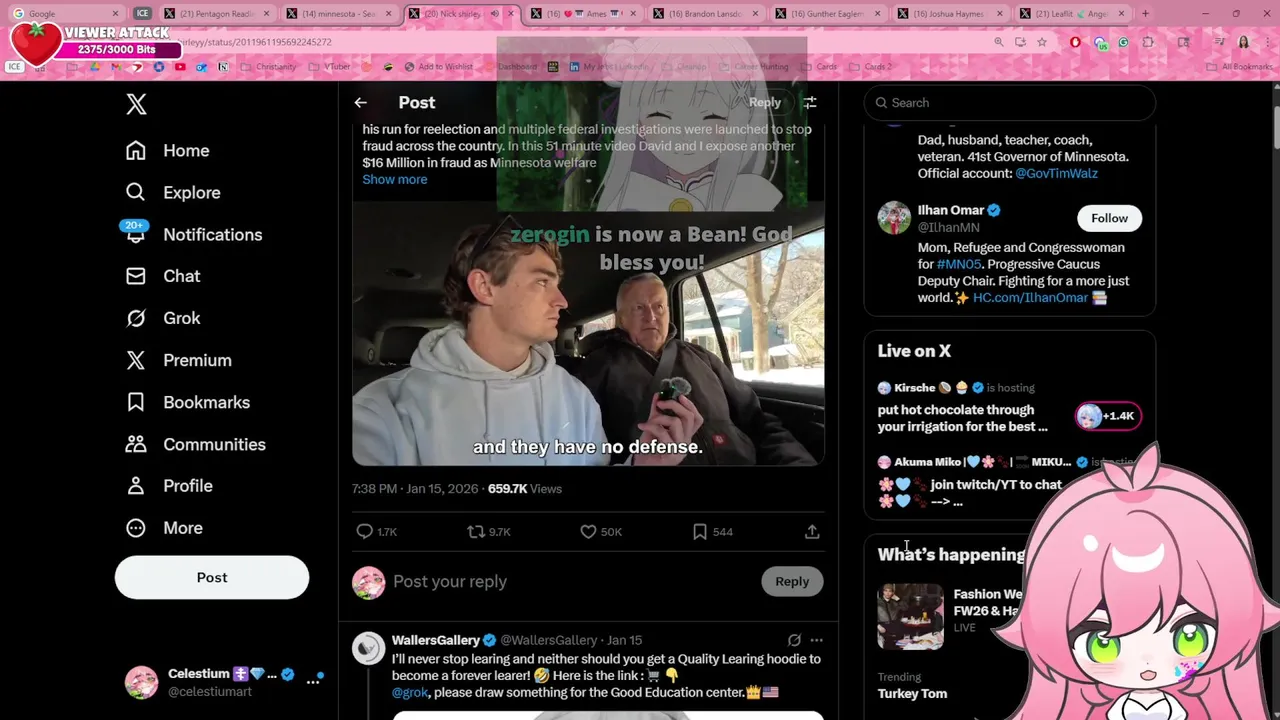The height and width of the screenshot is (720, 1280).
Task: Switch to the Brandon Lansdown tab
Action: pos(707,14)
